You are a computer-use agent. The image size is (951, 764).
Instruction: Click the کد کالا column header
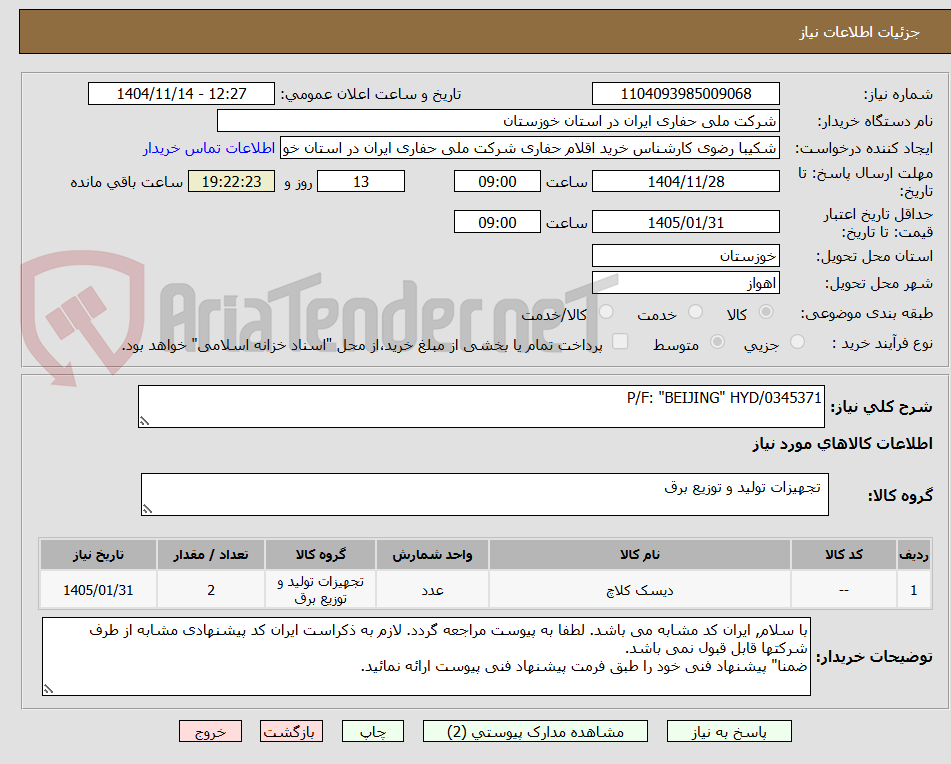coord(844,555)
